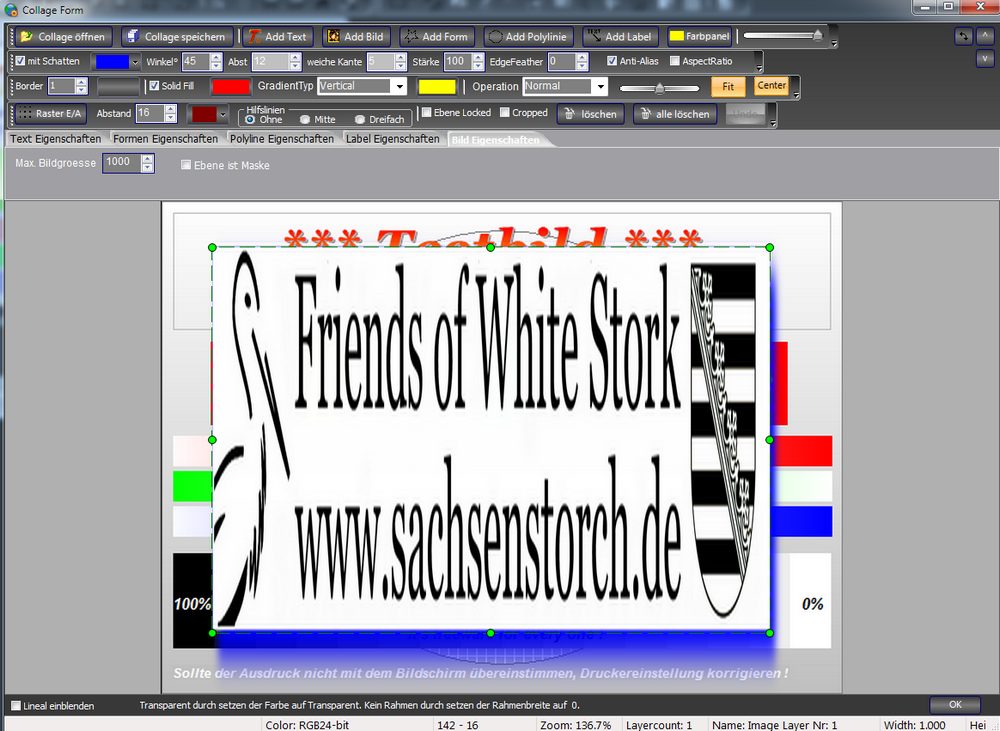Screen dimensions: 1000x731
Task: Choose the Ohne guide lines option
Action: 250,119
